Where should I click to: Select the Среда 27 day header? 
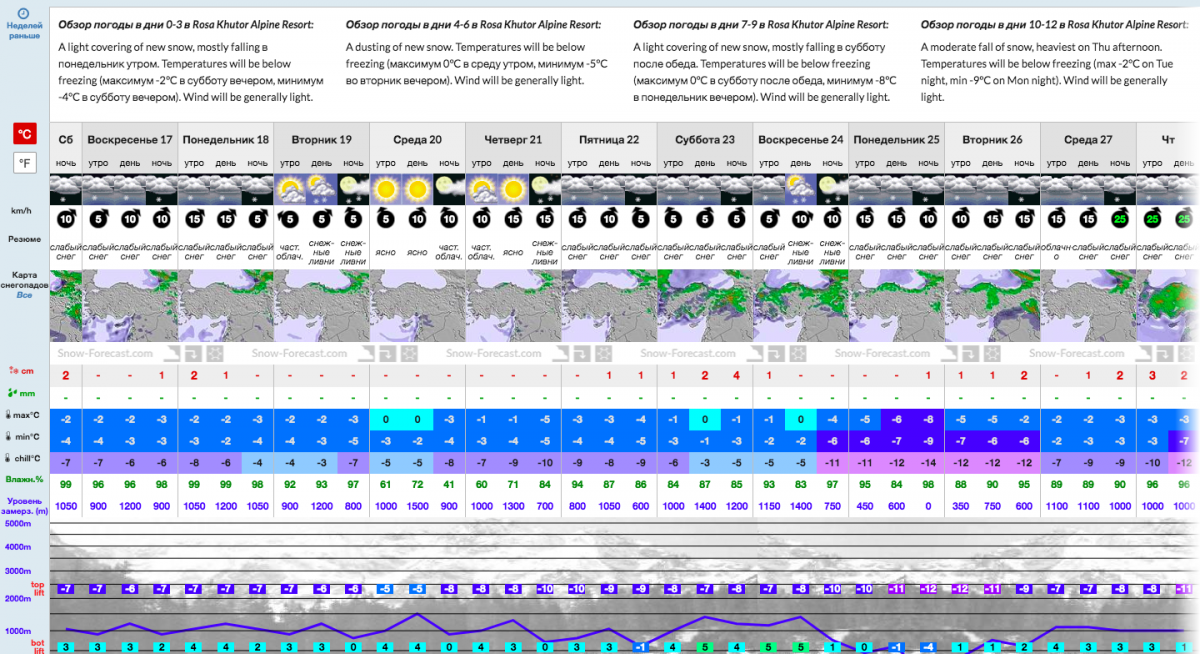pos(1088,140)
